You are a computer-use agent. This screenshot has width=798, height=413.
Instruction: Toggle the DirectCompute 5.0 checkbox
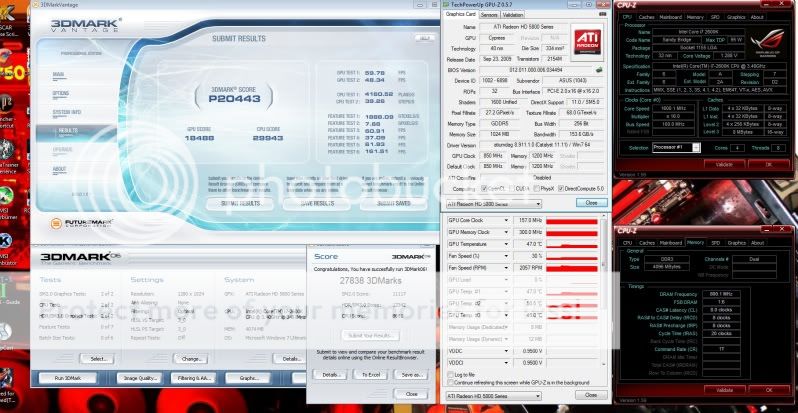coord(561,189)
